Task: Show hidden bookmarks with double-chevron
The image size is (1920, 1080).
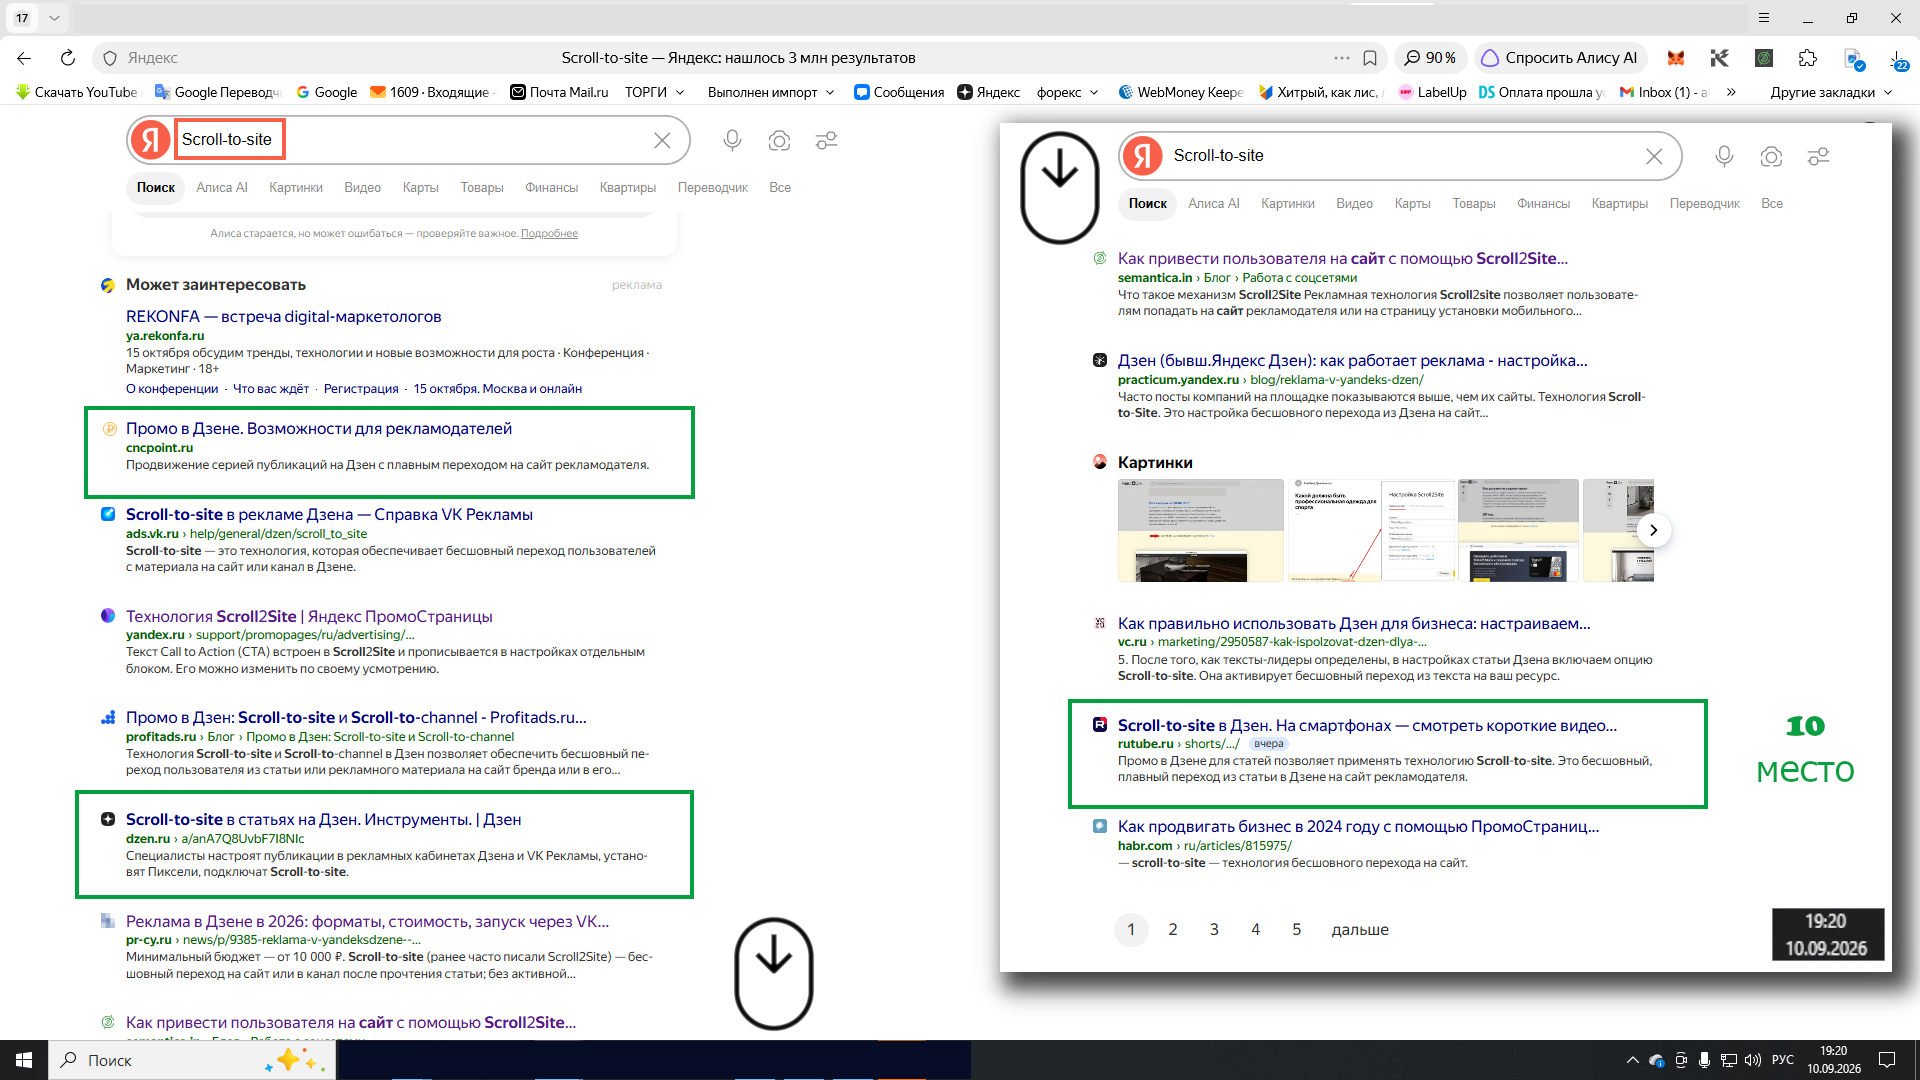Action: [1731, 92]
